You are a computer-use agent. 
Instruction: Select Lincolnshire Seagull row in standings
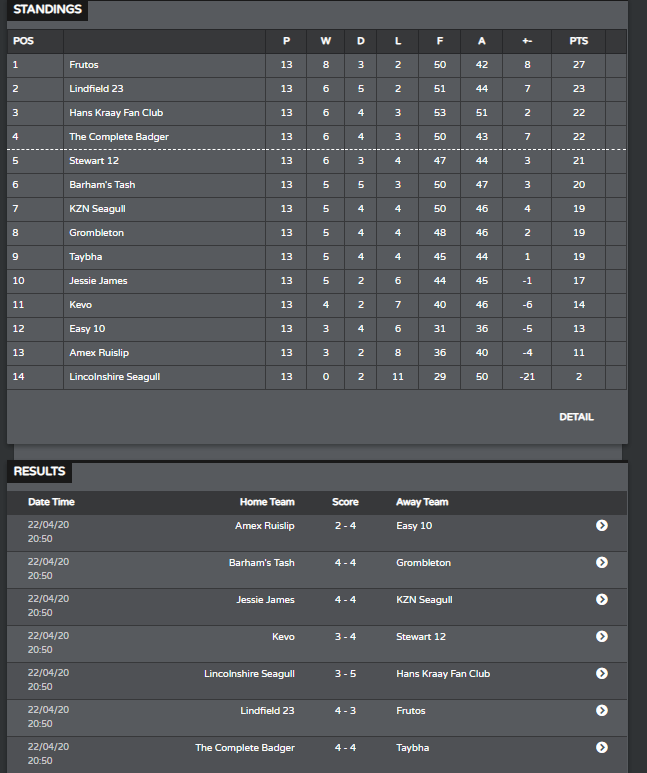(x=317, y=377)
